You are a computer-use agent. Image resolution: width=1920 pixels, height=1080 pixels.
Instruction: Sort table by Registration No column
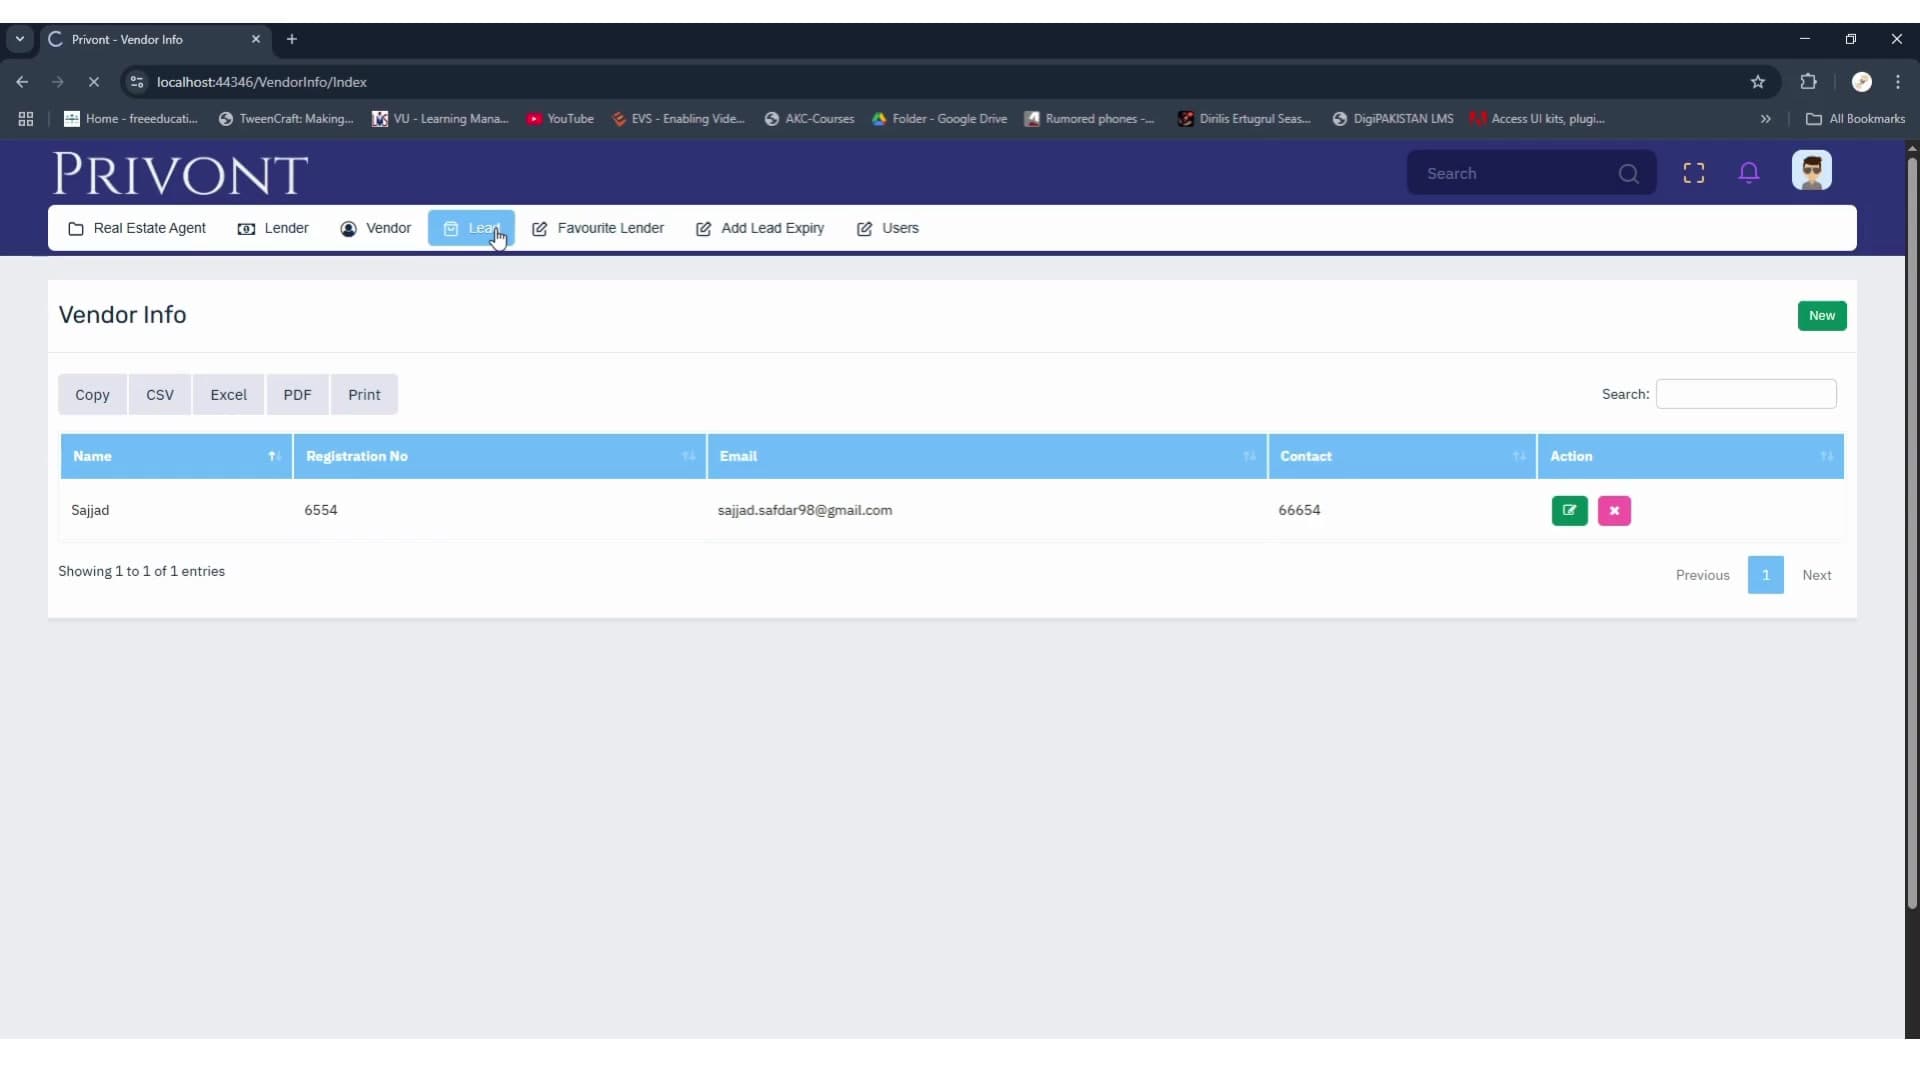[x=500, y=456]
